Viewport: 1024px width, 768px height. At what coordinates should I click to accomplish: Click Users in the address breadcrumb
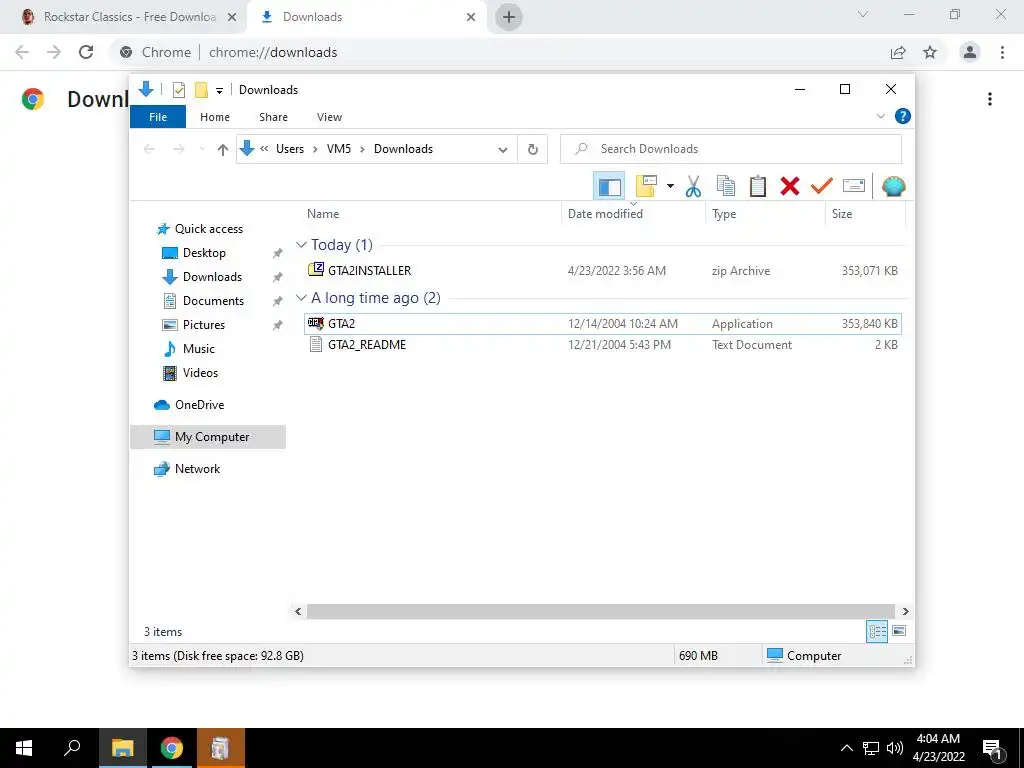[289, 149]
